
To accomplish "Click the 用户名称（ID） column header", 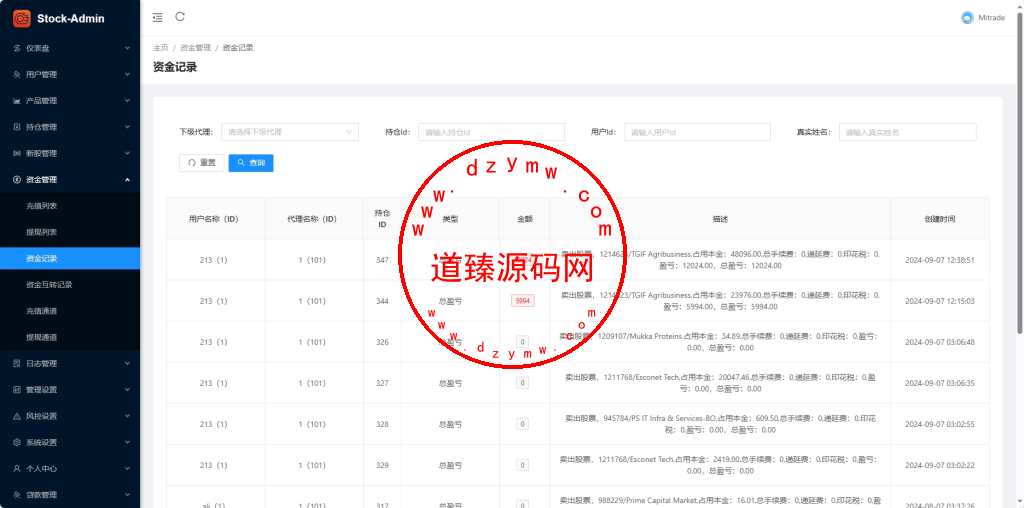I will 214,219.
